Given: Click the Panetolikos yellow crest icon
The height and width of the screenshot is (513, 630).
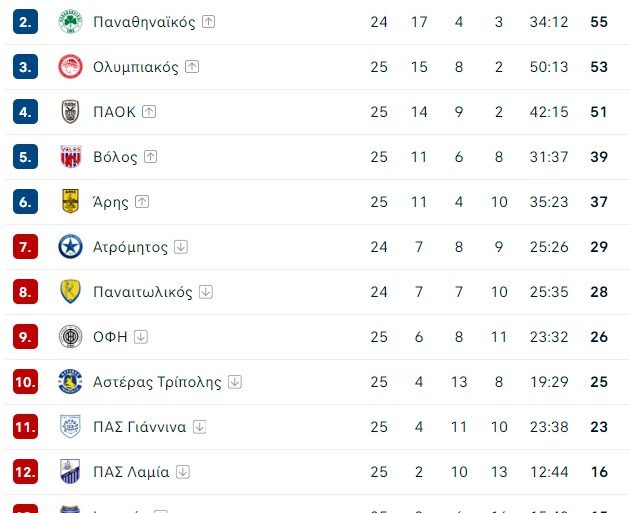Looking at the screenshot, I should [x=70, y=292].
